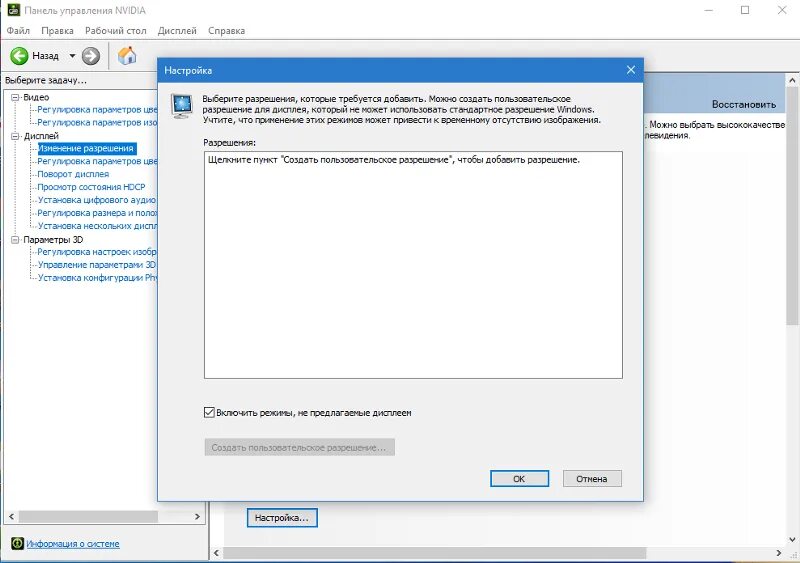The width and height of the screenshot is (800, 563).
Task: Click the green Back arrow icon
Action: [x=19, y=56]
